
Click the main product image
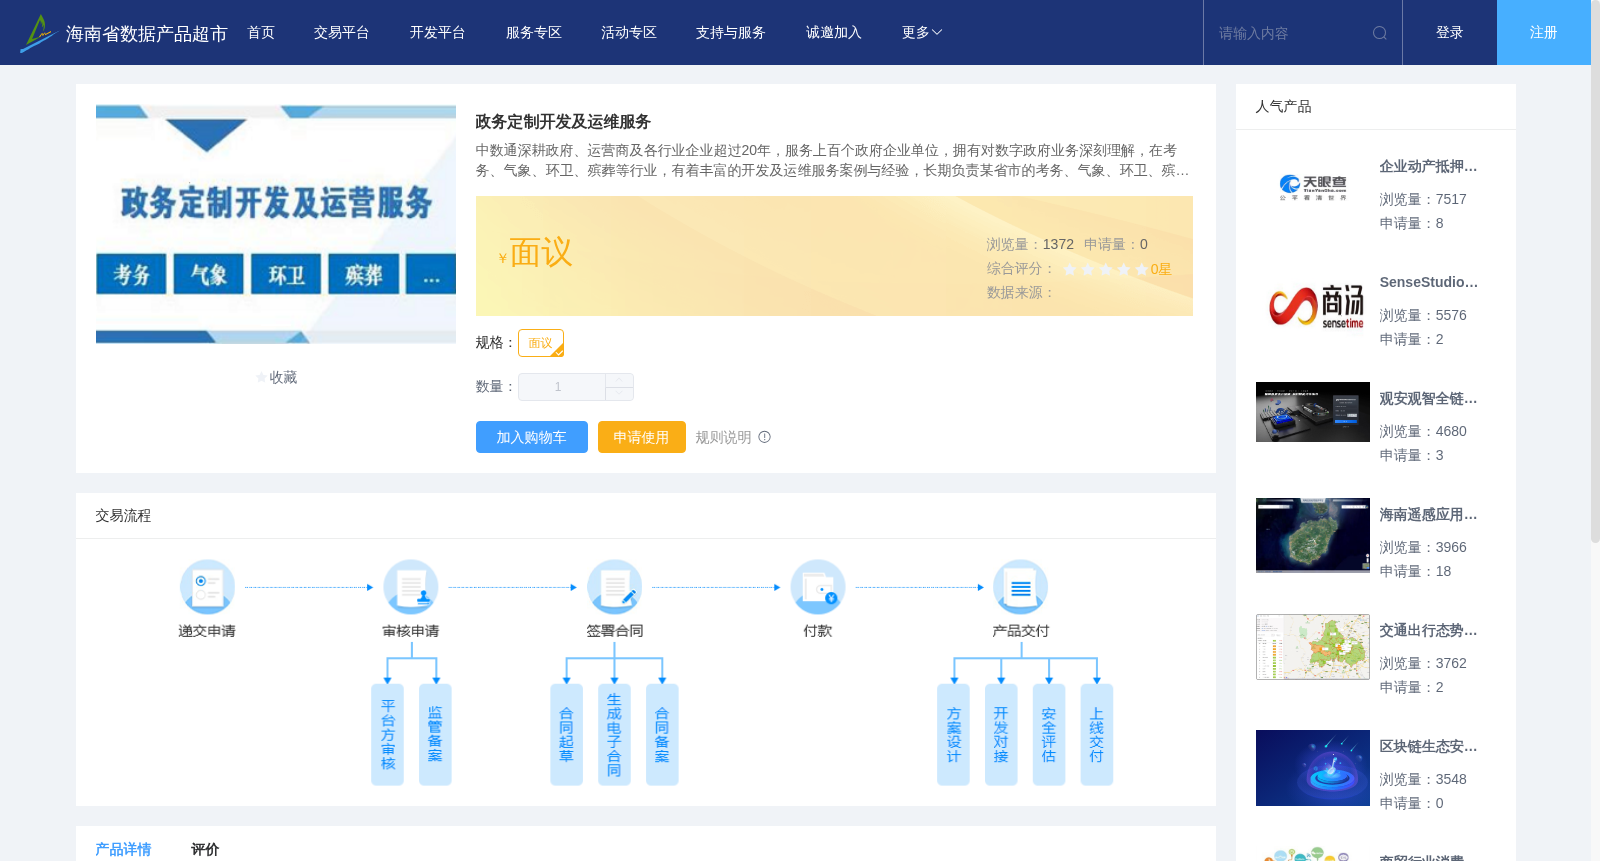tap(276, 224)
